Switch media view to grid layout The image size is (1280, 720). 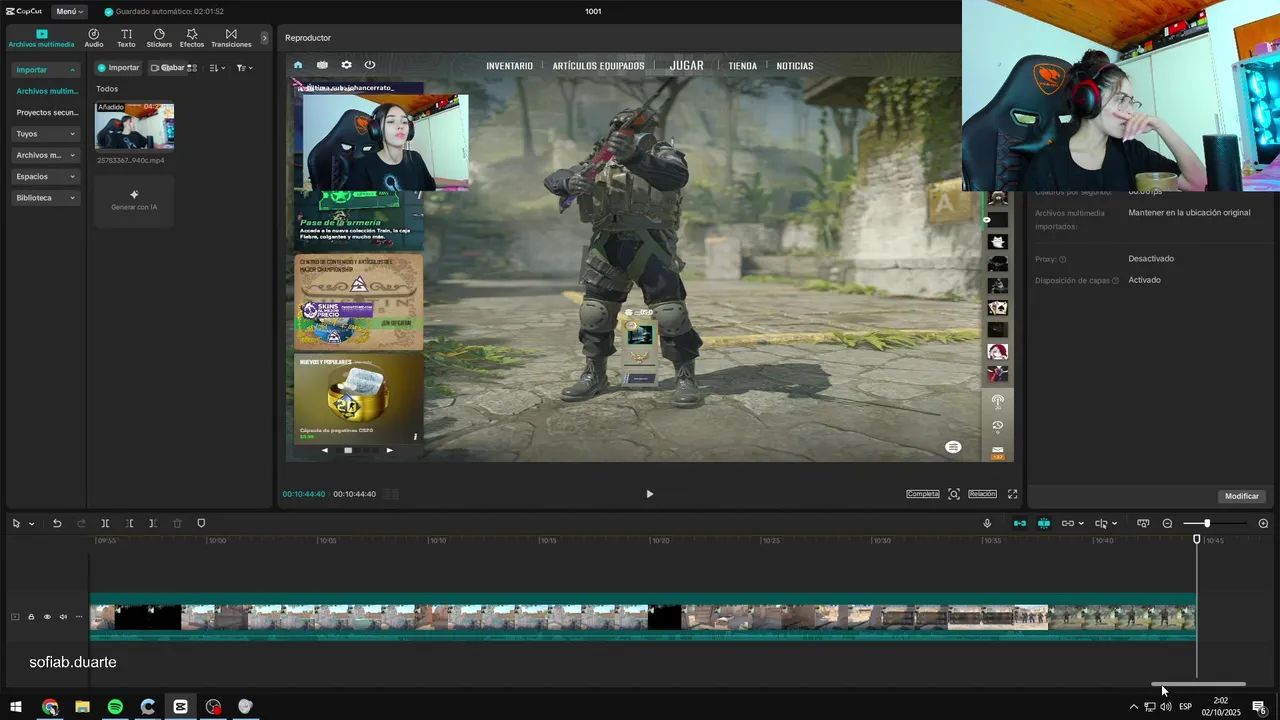tap(192, 68)
